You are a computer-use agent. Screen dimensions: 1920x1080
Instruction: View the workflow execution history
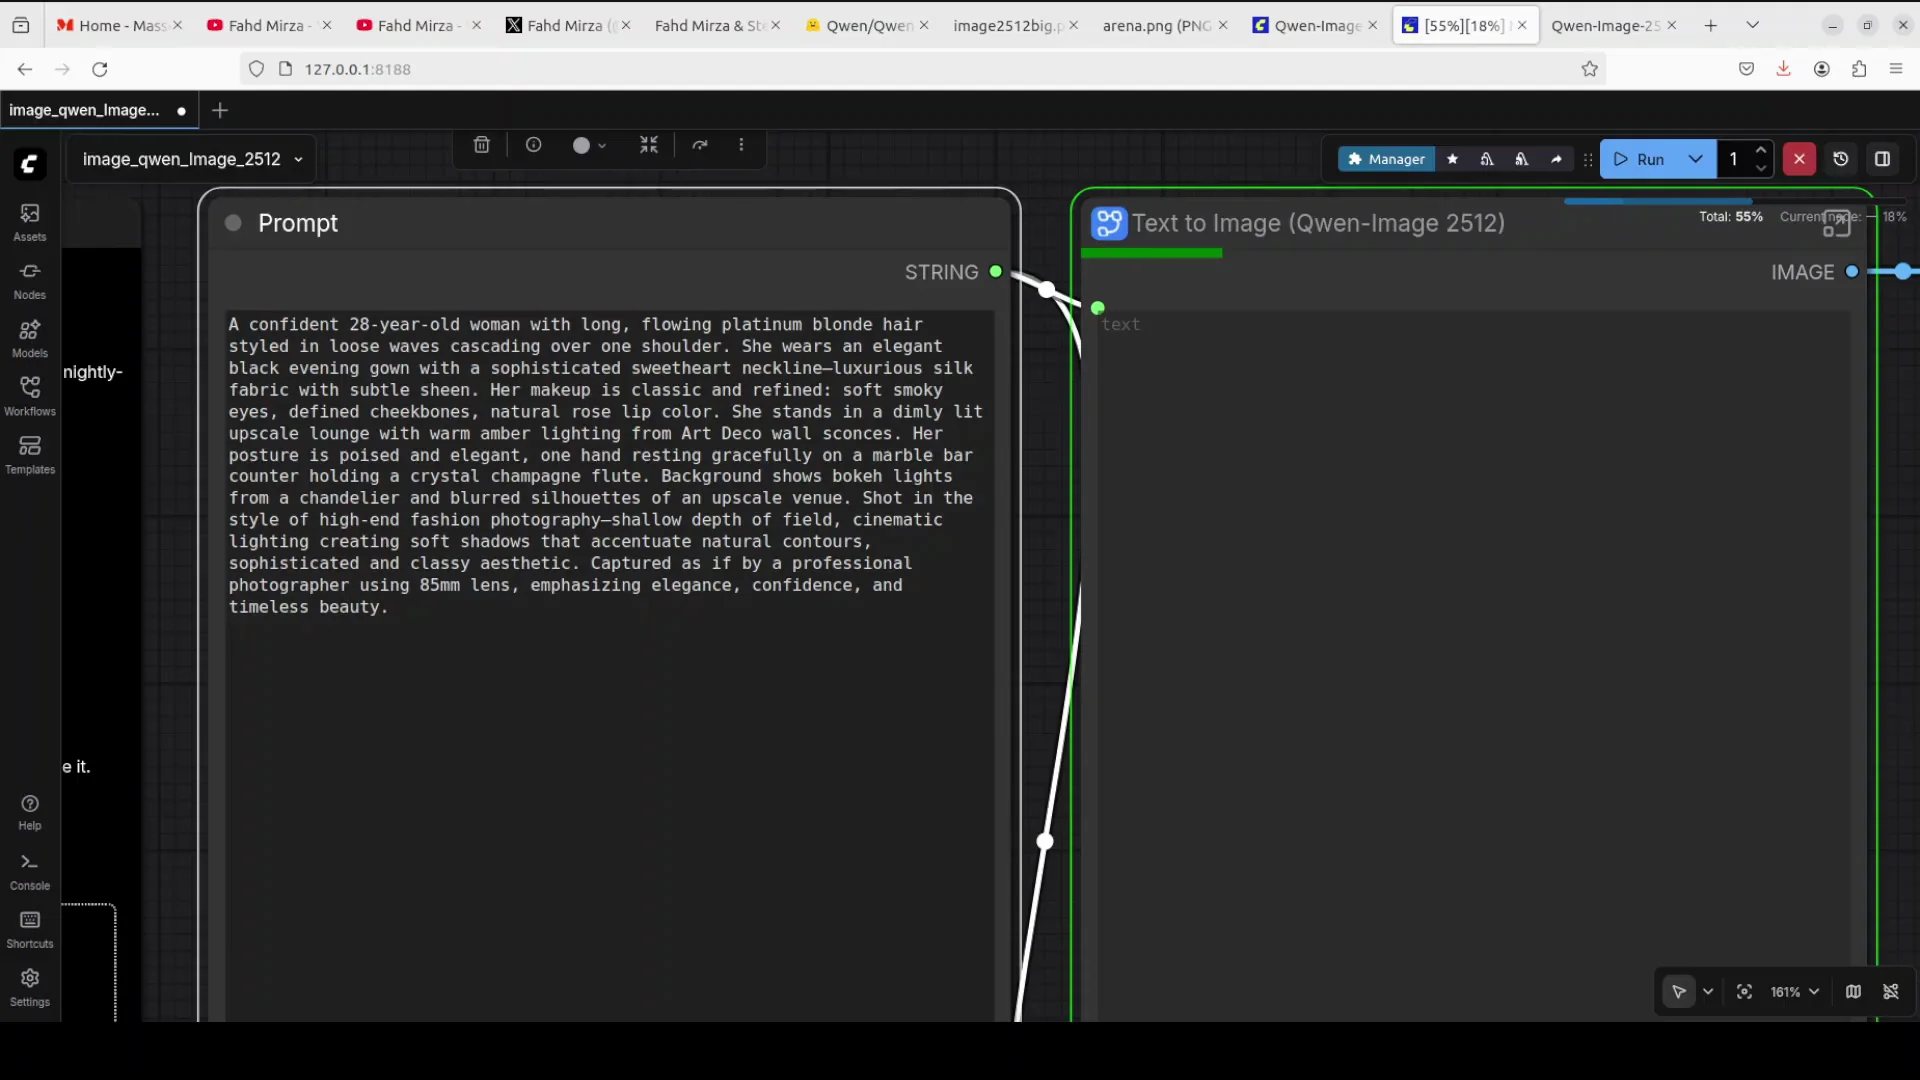pyautogui.click(x=1841, y=159)
